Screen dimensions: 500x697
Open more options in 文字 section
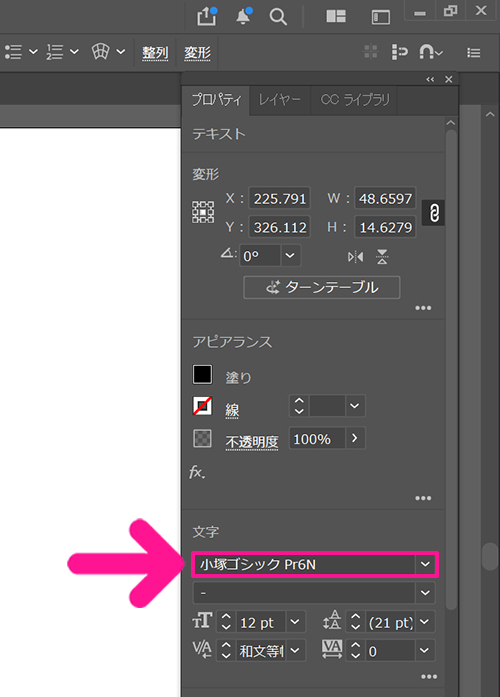point(429,677)
